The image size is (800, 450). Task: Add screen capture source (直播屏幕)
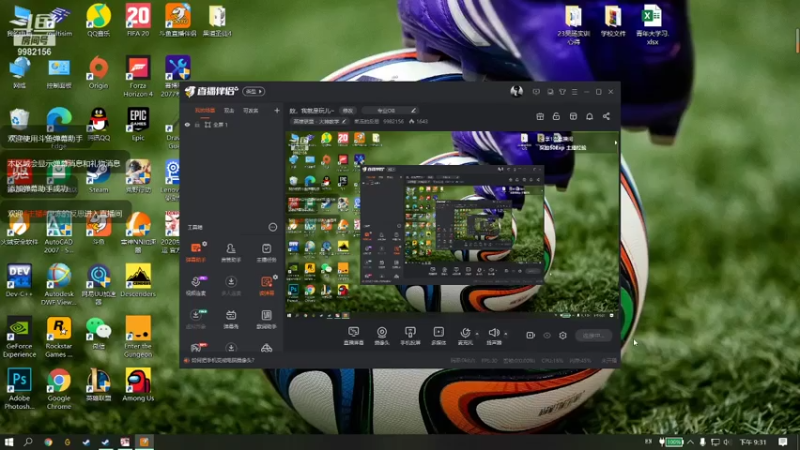tap(354, 336)
